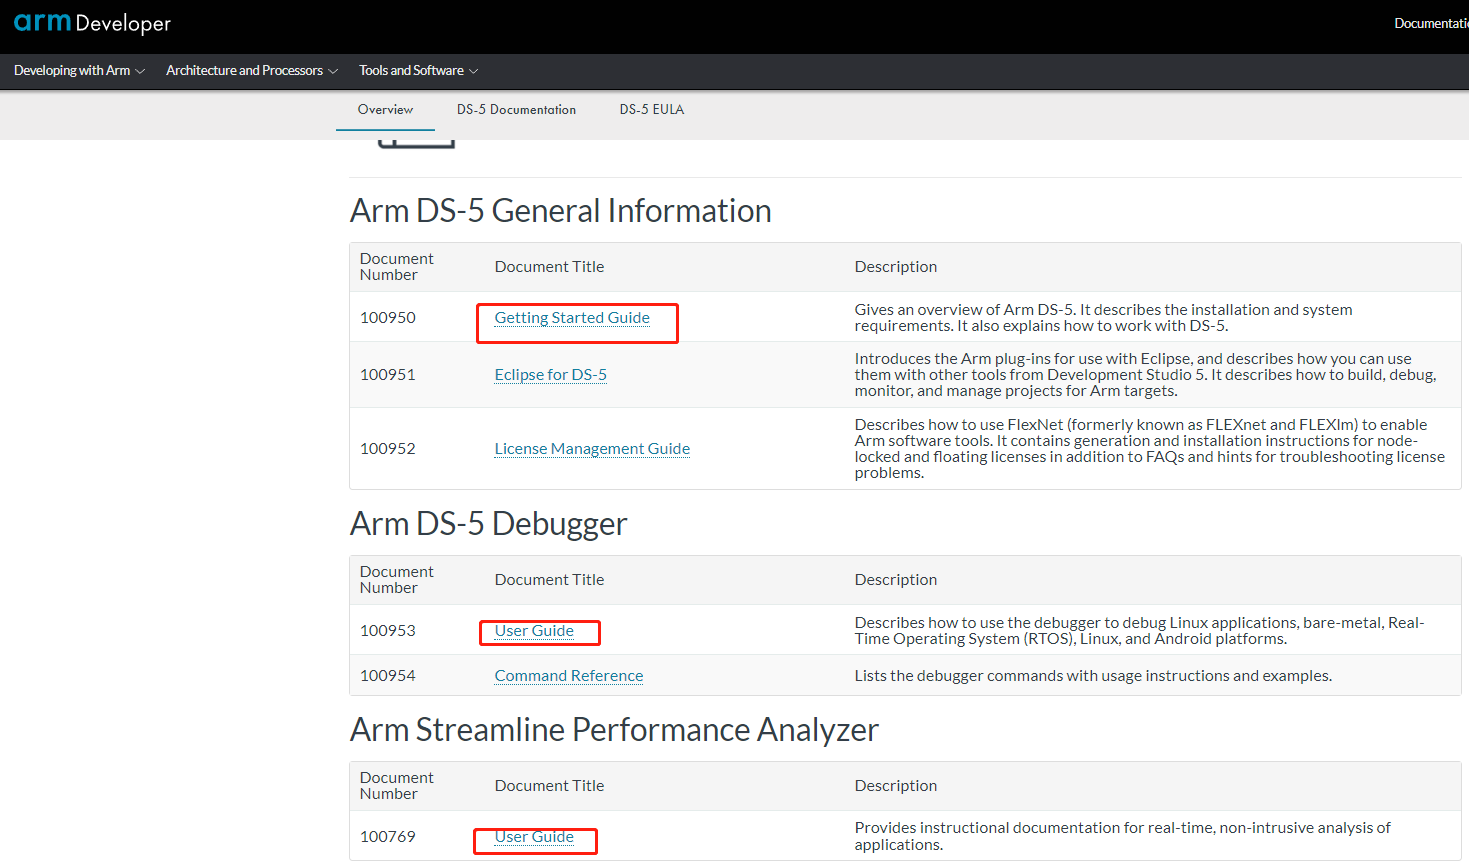Select the row for document 100952

pyautogui.click(x=387, y=448)
